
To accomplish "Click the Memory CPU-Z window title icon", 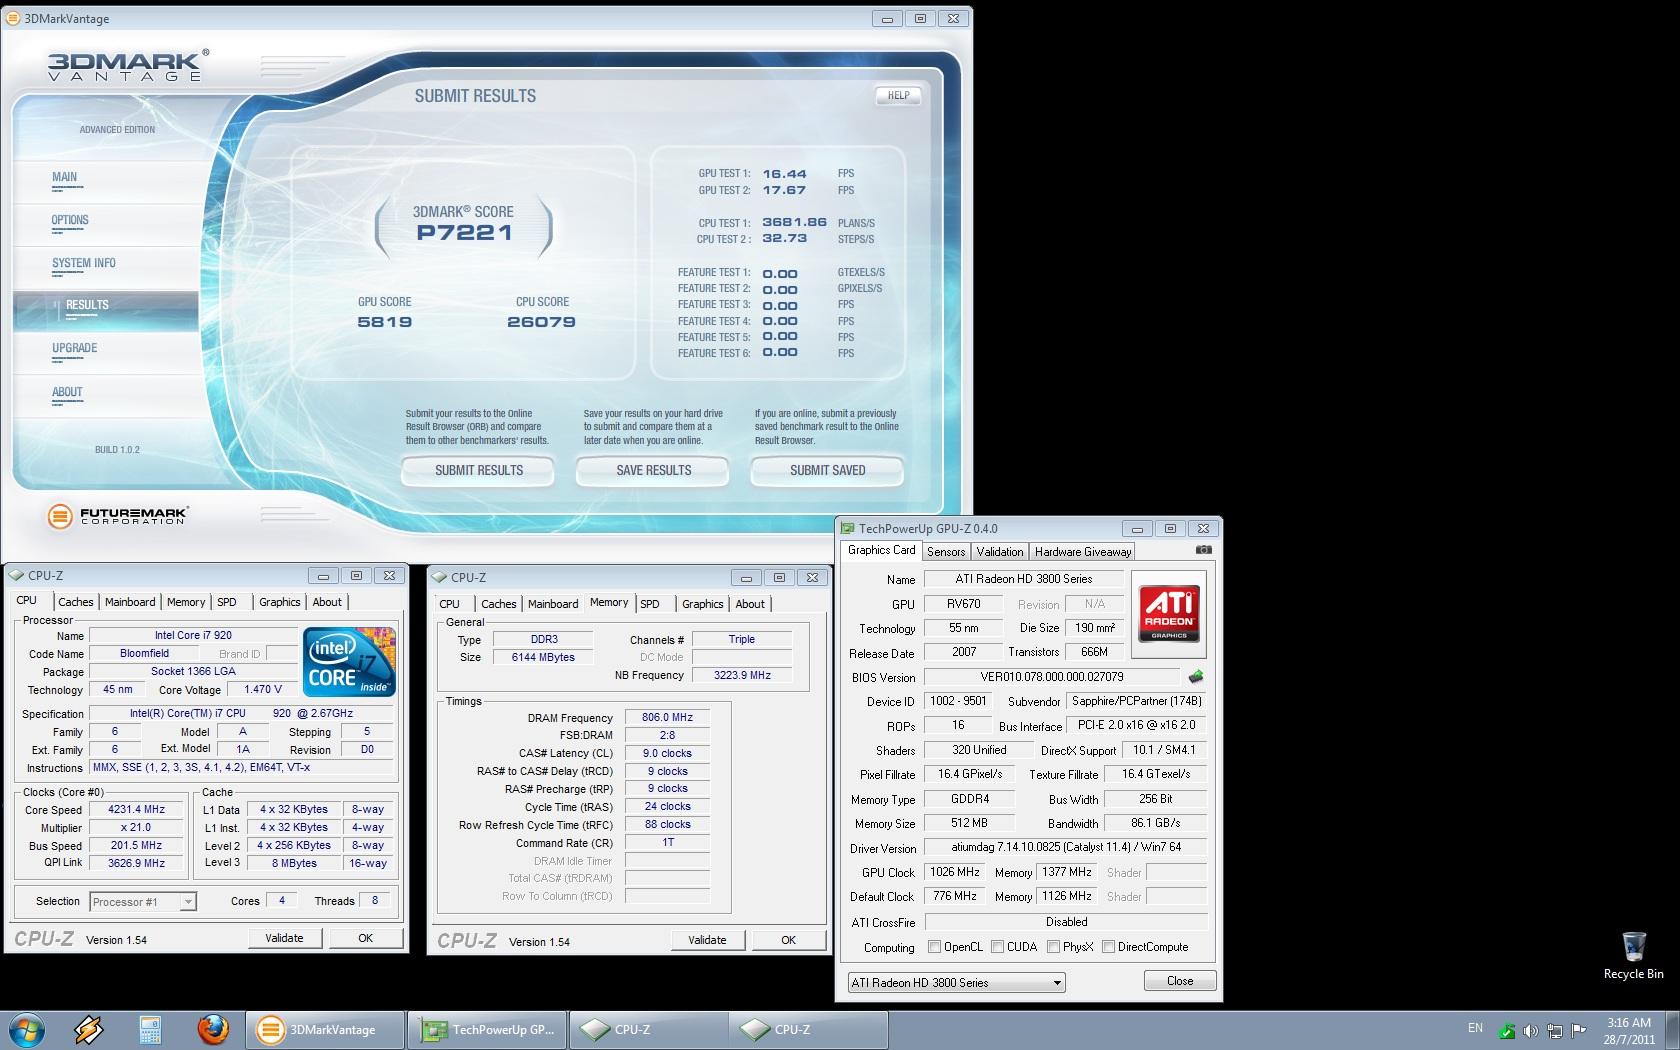I will click(439, 577).
